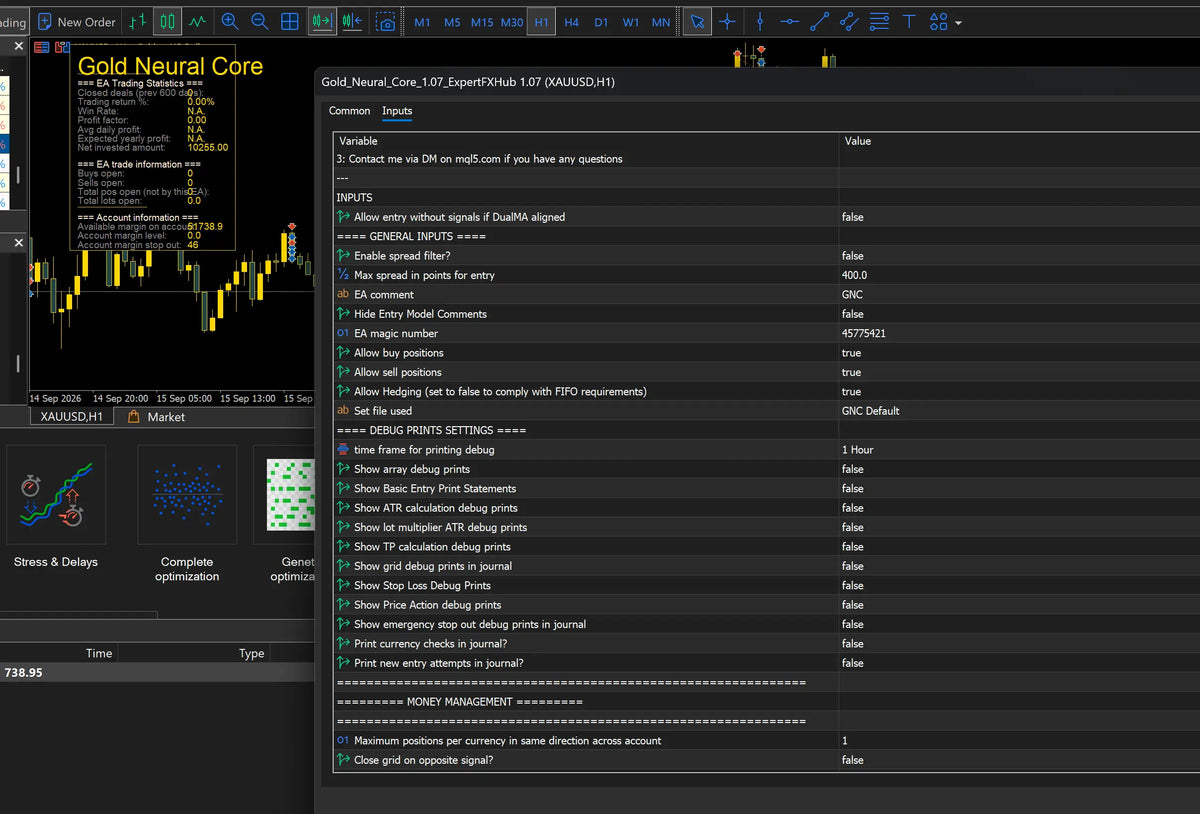Switch to the Inputs tab

pos(397,111)
